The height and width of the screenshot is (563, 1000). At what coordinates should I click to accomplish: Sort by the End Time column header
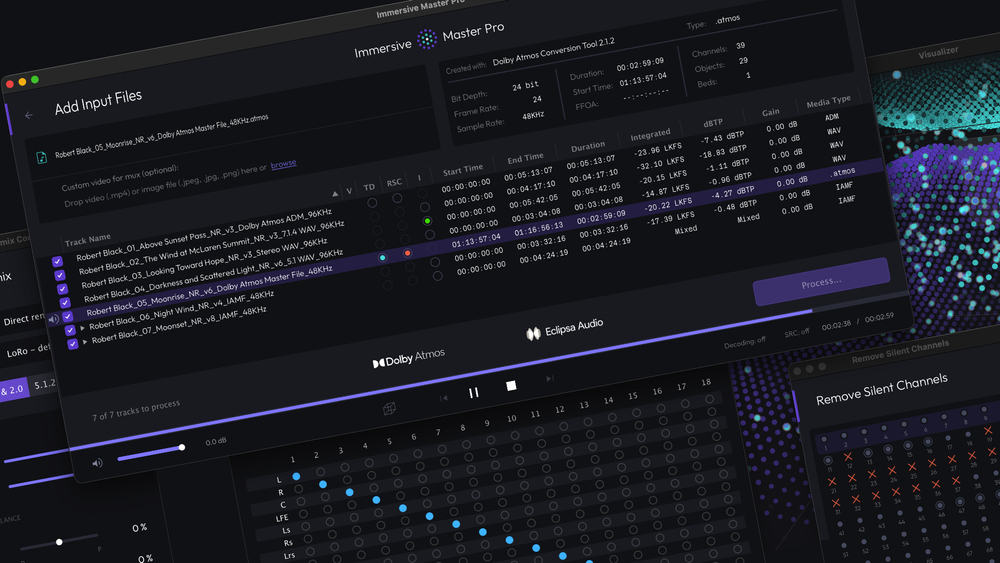click(526, 158)
